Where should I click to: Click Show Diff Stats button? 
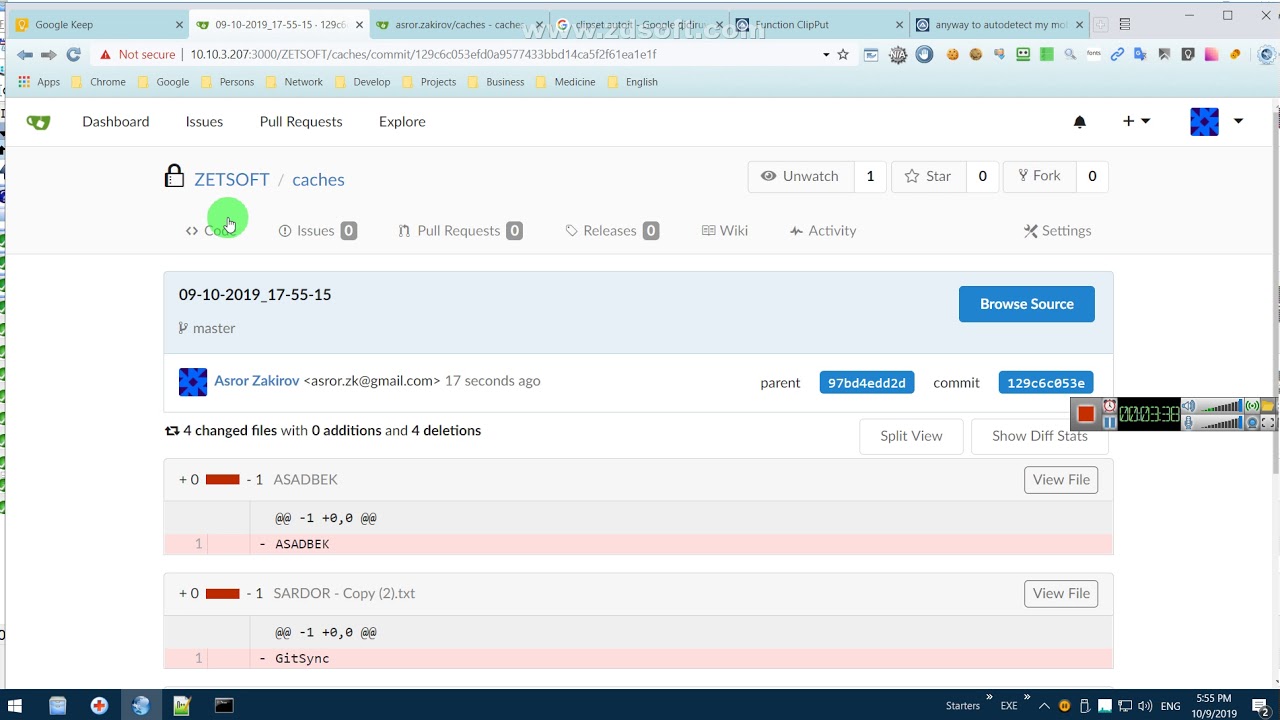(1040, 436)
